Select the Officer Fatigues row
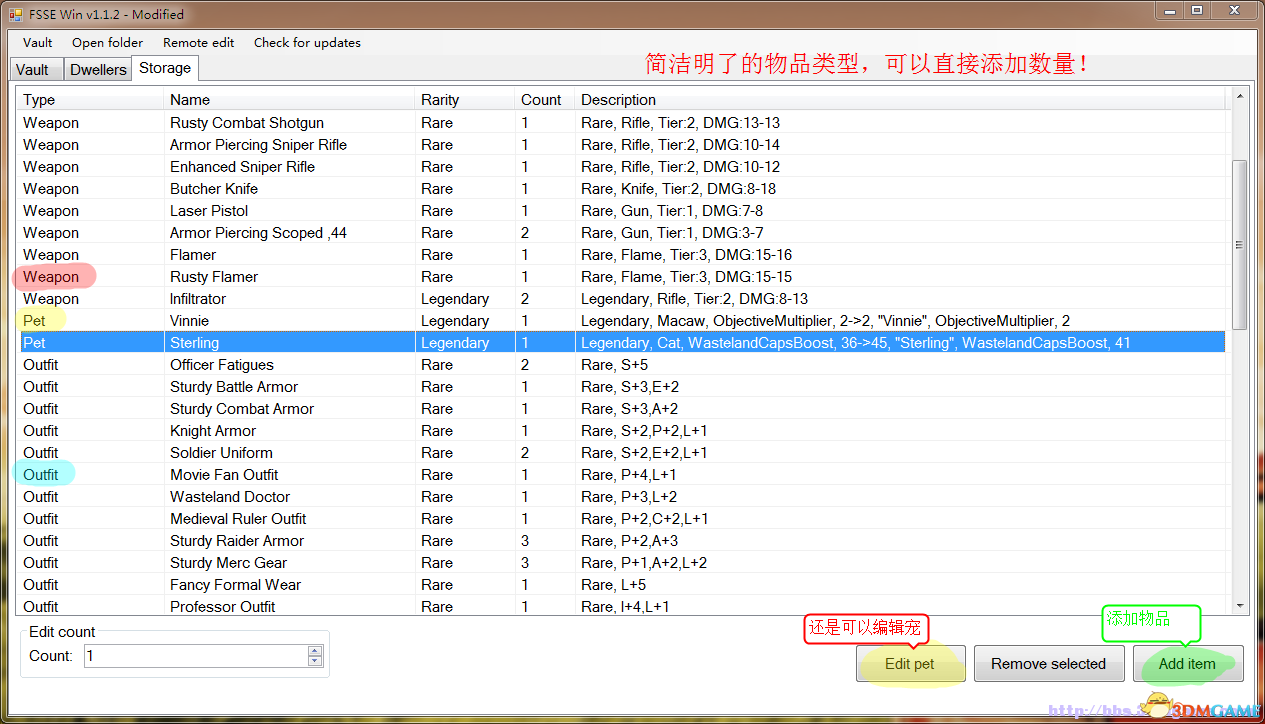The width and height of the screenshot is (1265, 724). (x=621, y=365)
